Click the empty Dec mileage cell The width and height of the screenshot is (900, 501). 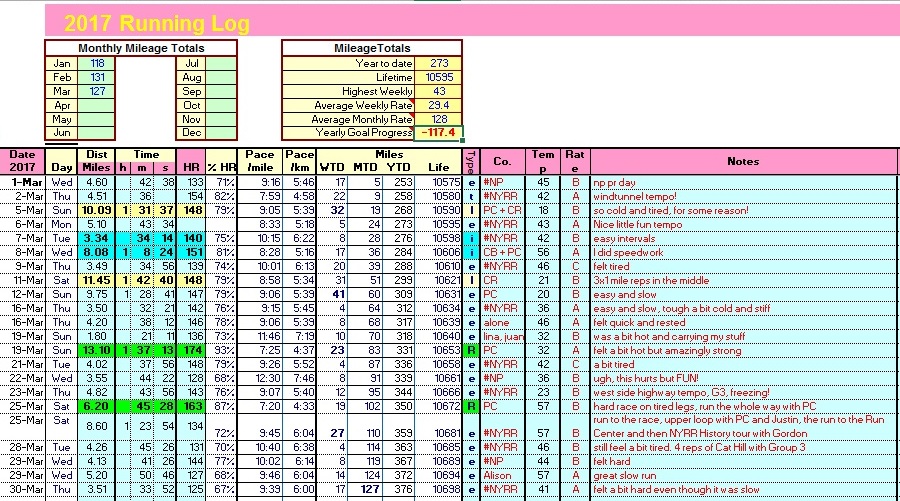coord(221,133)
